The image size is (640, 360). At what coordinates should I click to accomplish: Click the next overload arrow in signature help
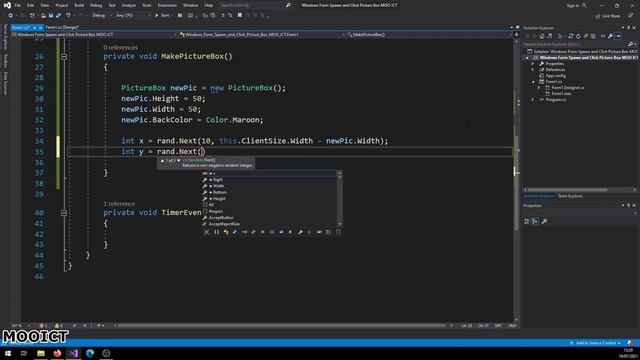click(x=179, y=160)
